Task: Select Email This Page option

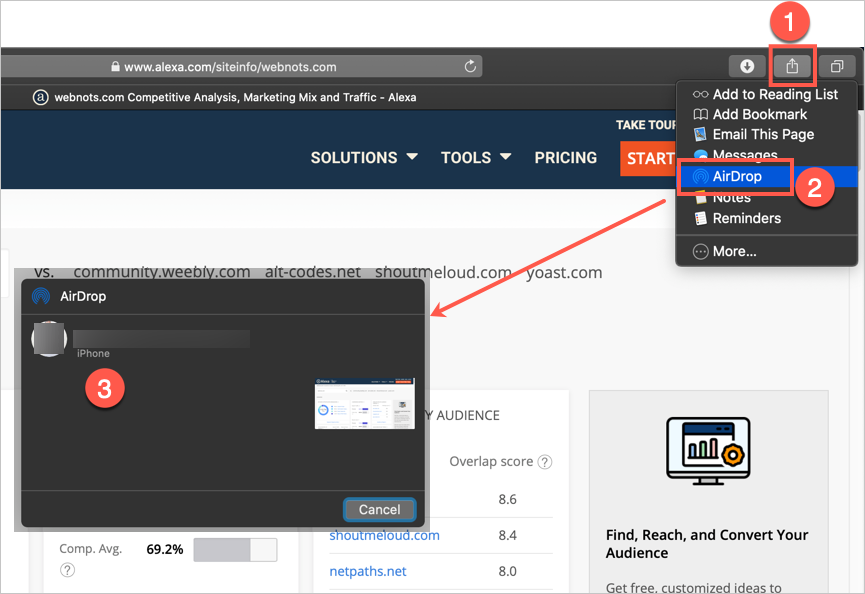Action: [x=762, y=134]
